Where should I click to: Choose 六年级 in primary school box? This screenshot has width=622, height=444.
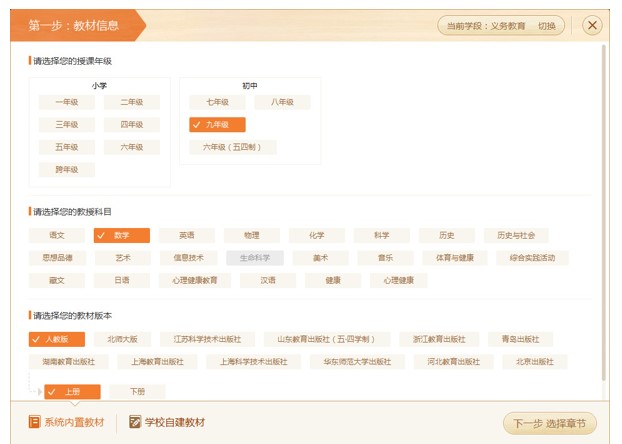(132, 147)
